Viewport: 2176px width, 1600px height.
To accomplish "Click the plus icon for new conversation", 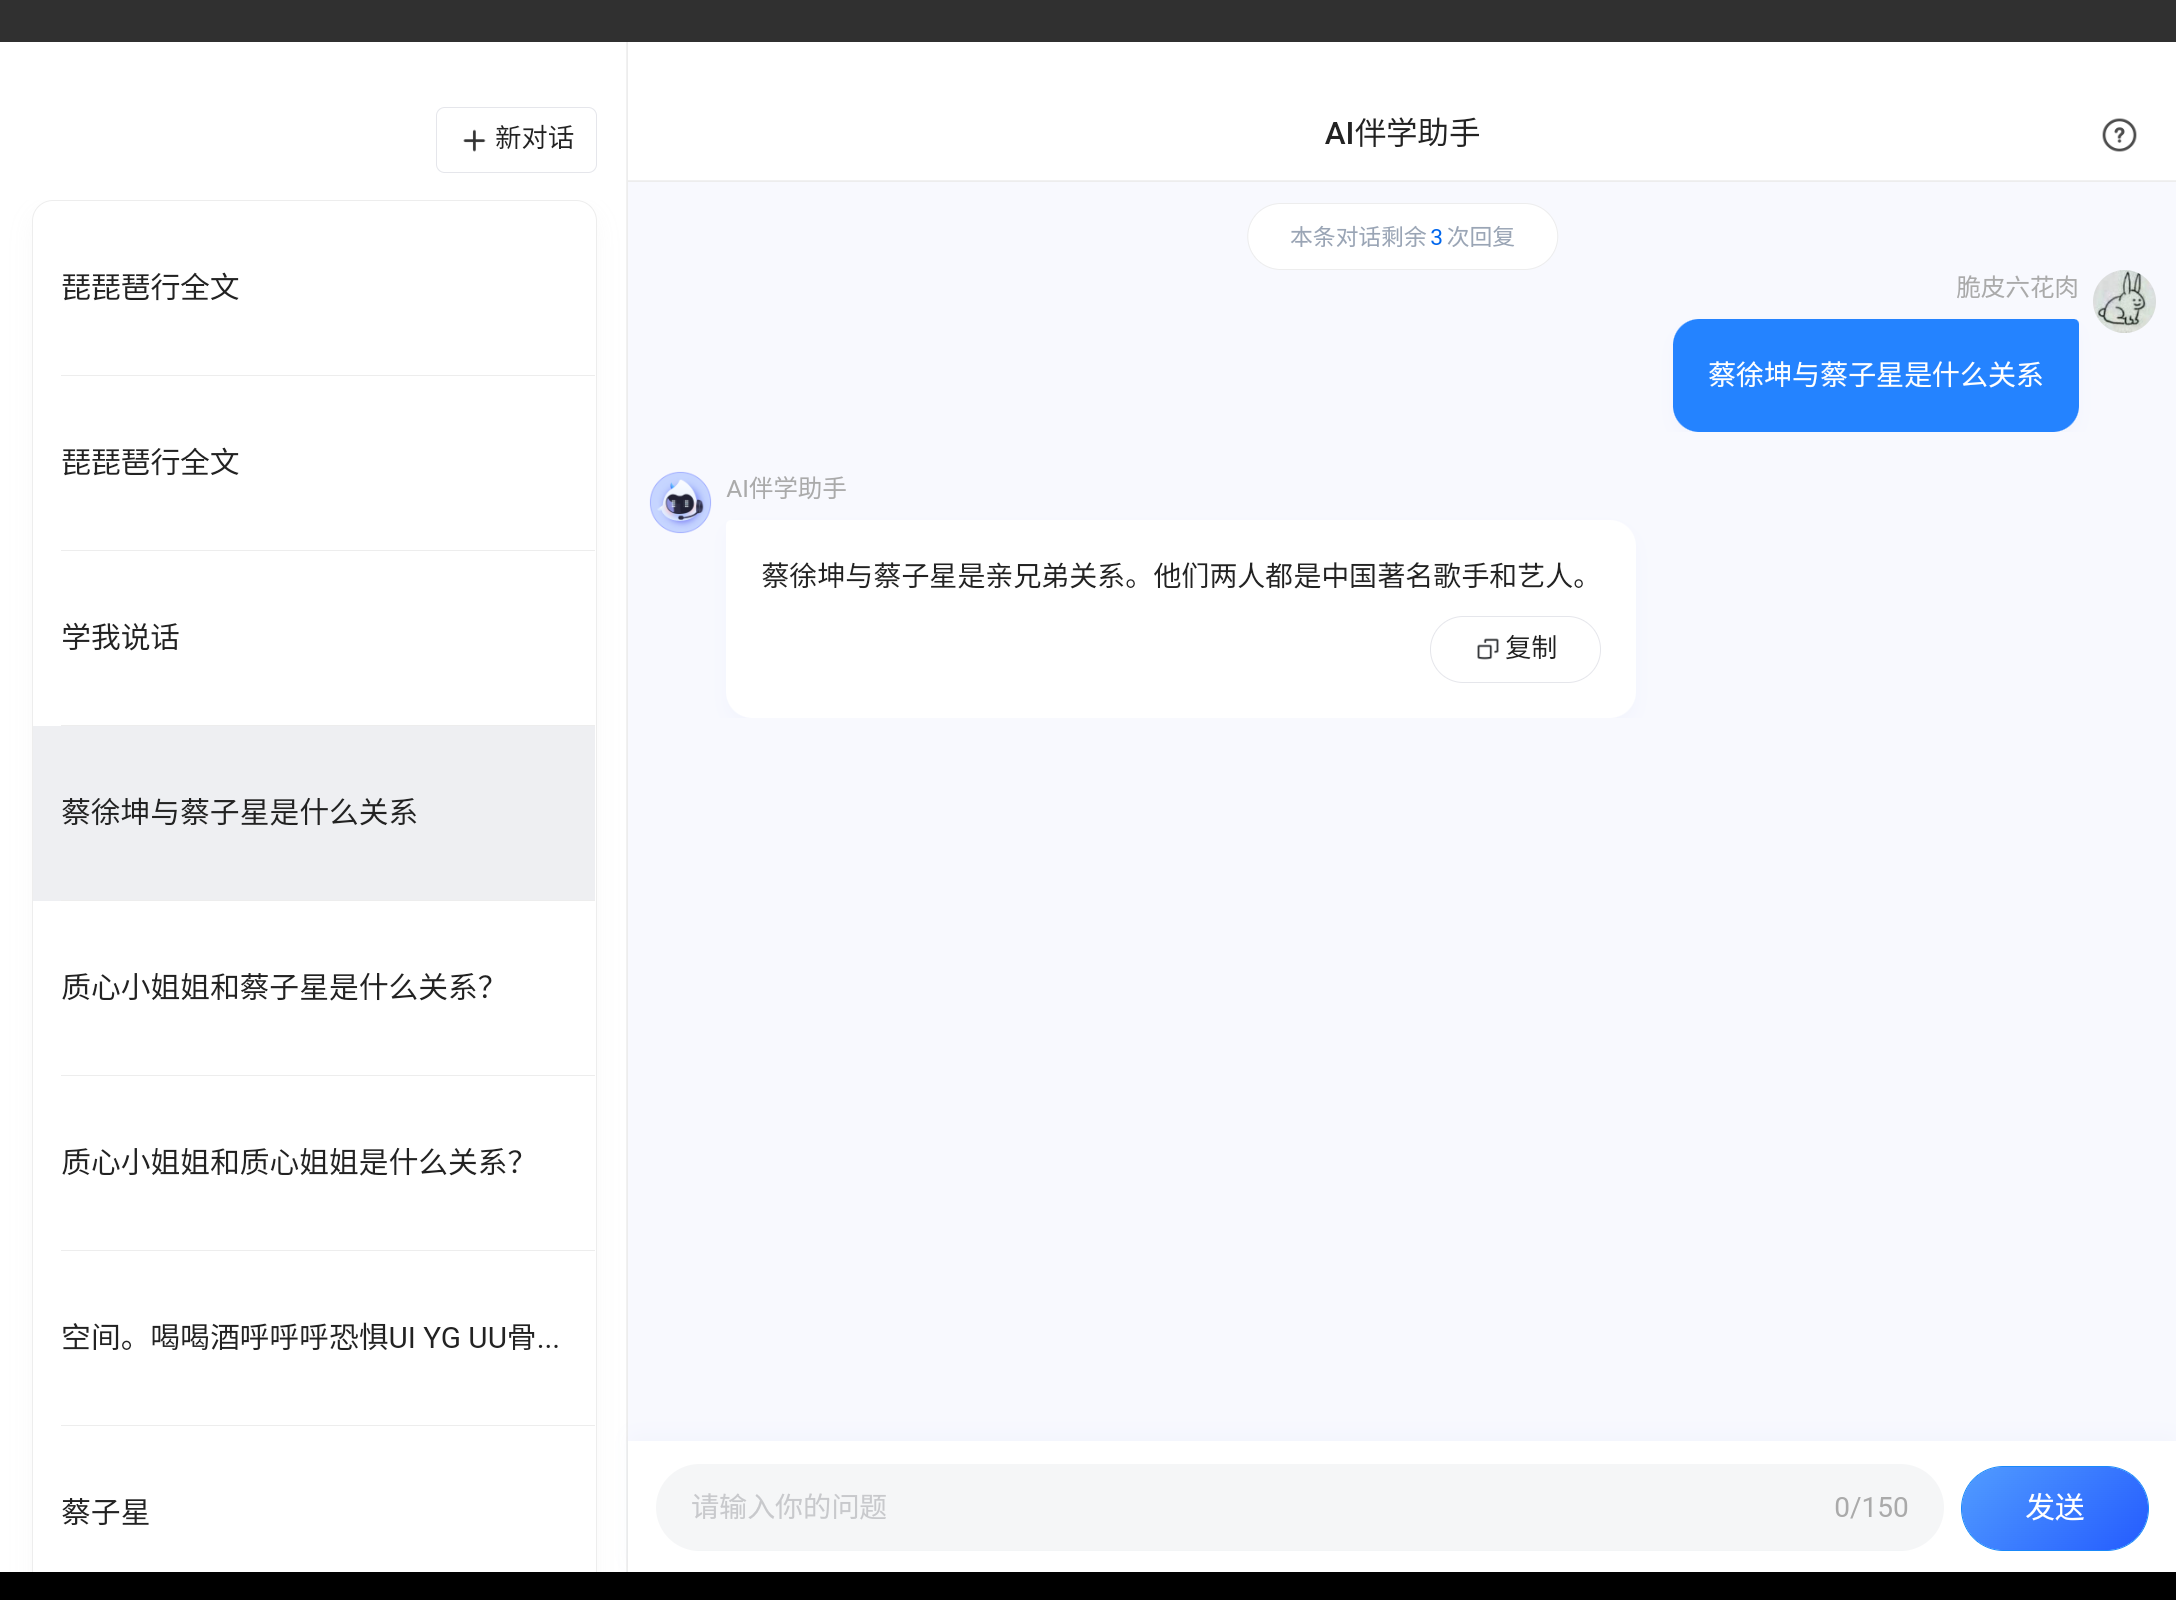I will point(474,140).
